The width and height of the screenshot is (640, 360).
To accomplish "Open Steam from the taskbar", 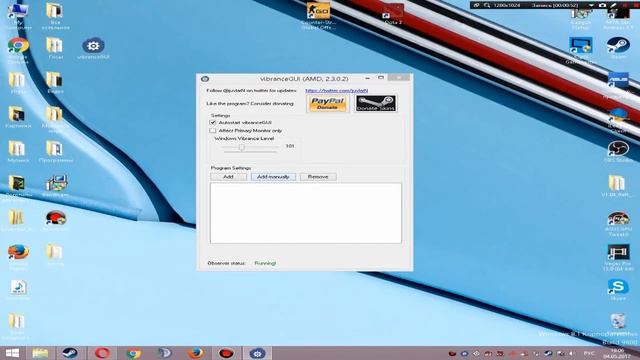I will 70,353.
